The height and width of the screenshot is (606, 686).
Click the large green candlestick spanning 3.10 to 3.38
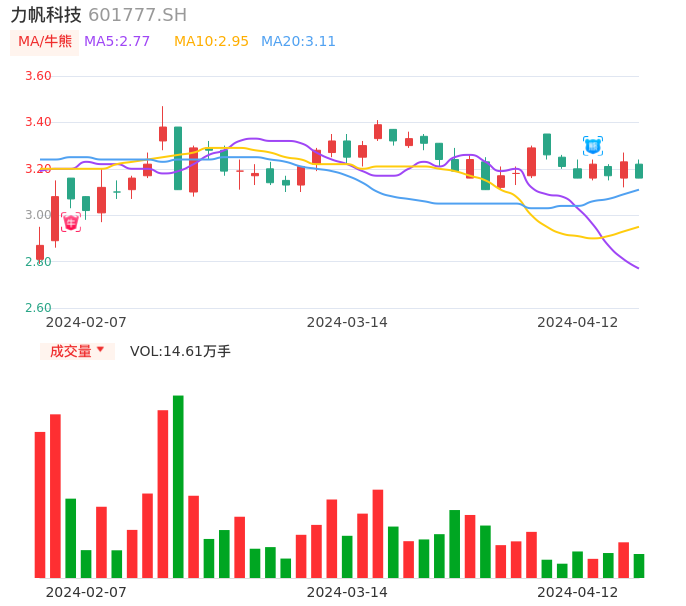point(178,158)
